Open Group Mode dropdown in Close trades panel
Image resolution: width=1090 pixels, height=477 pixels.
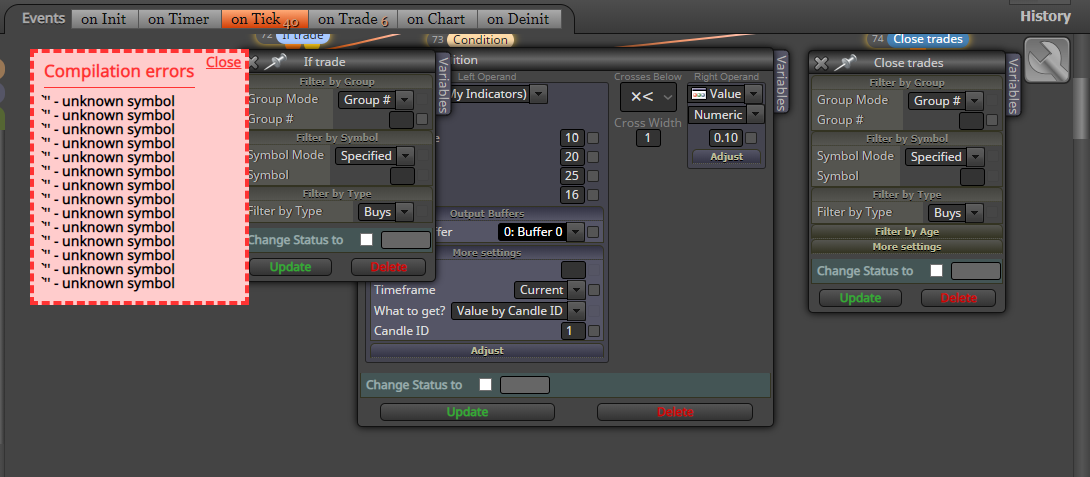point(945,101)
